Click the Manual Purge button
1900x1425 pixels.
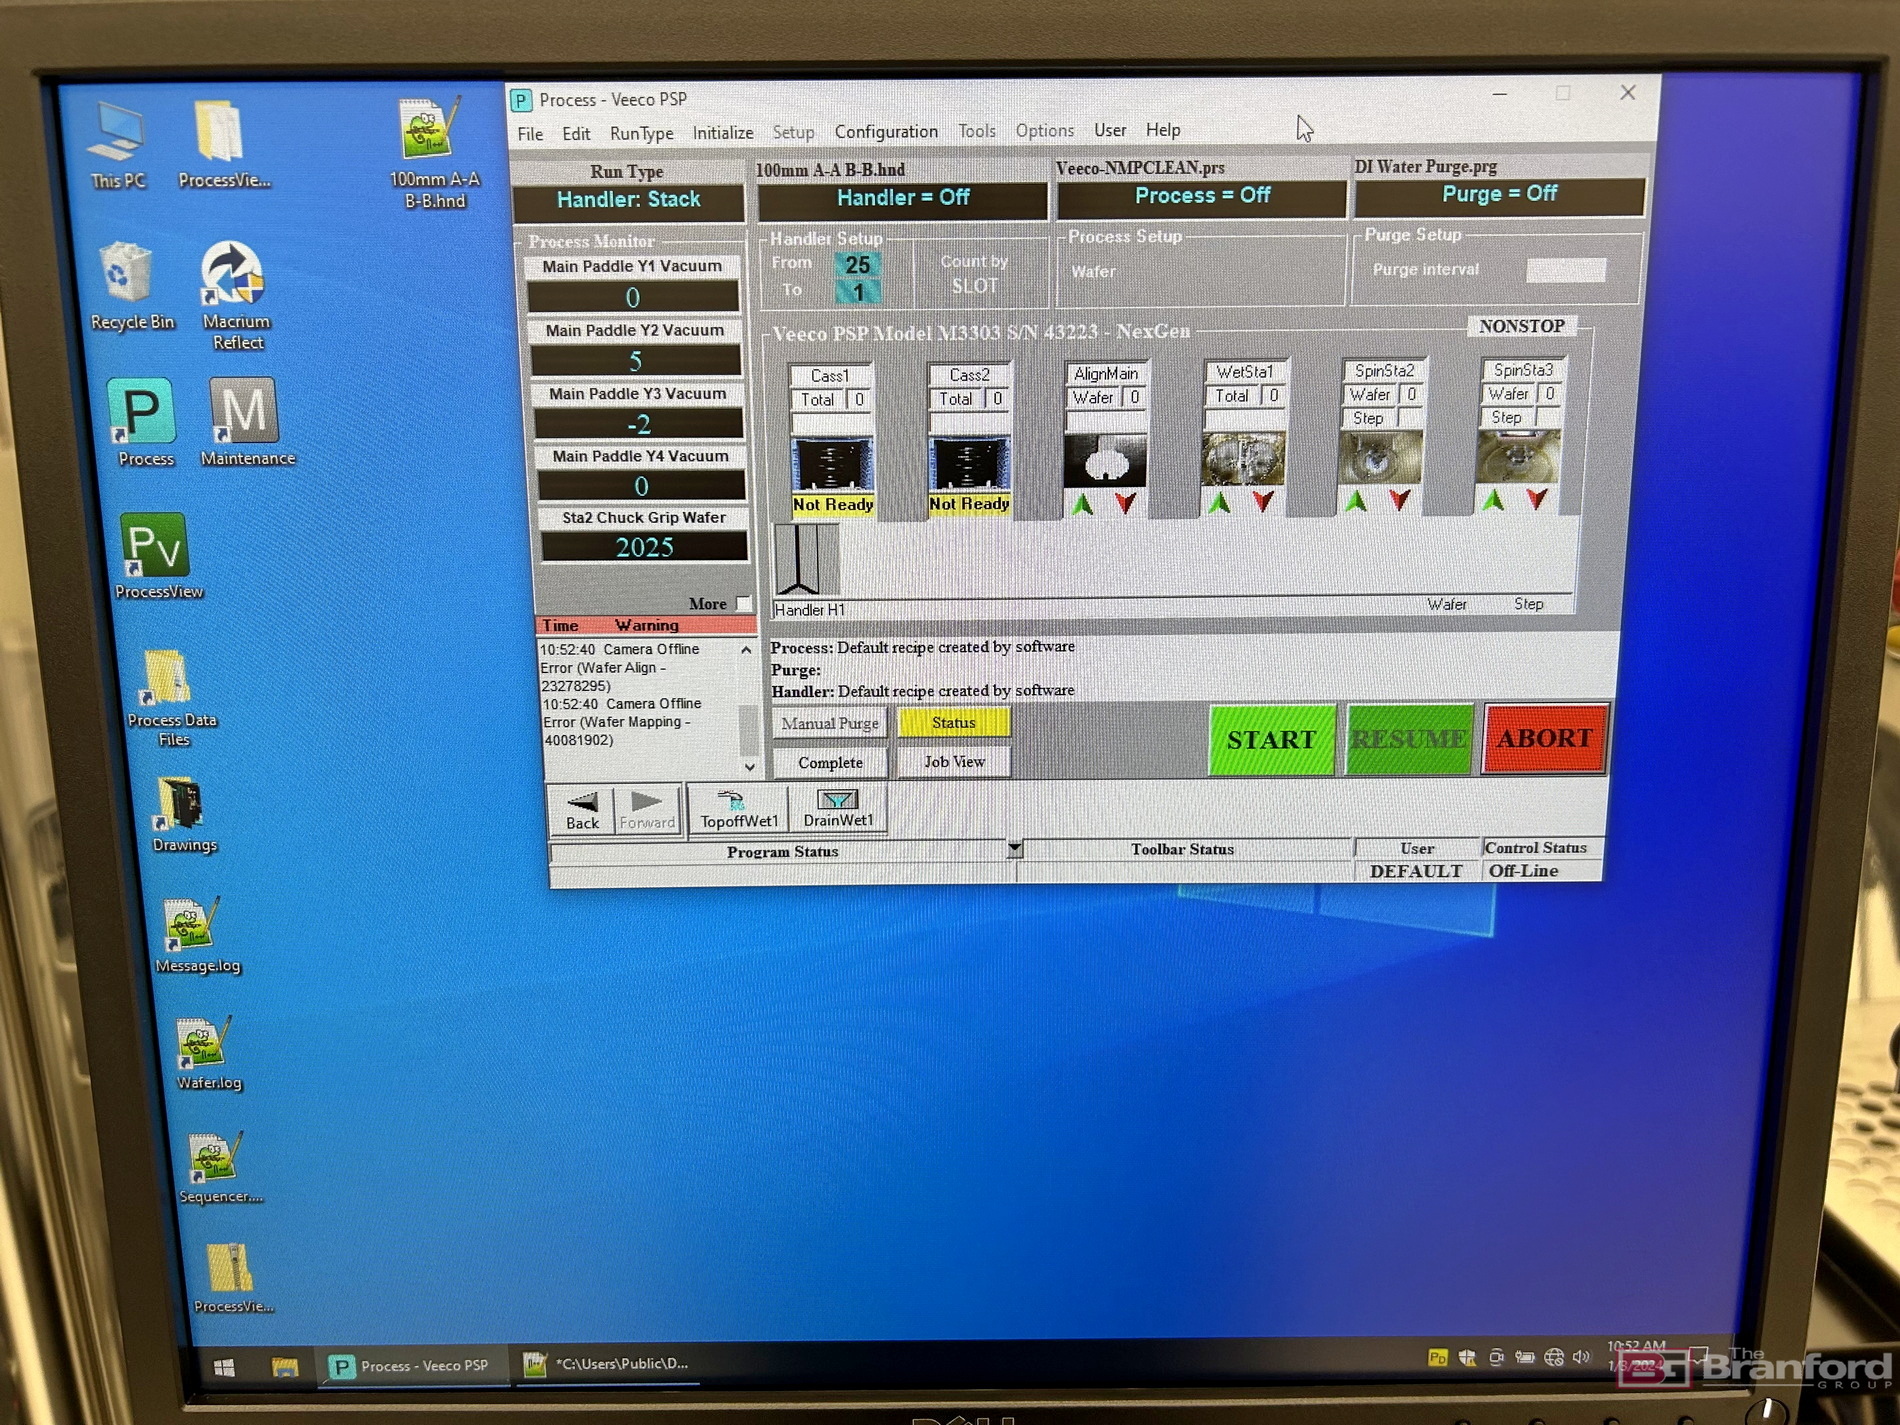coord(830,723)
